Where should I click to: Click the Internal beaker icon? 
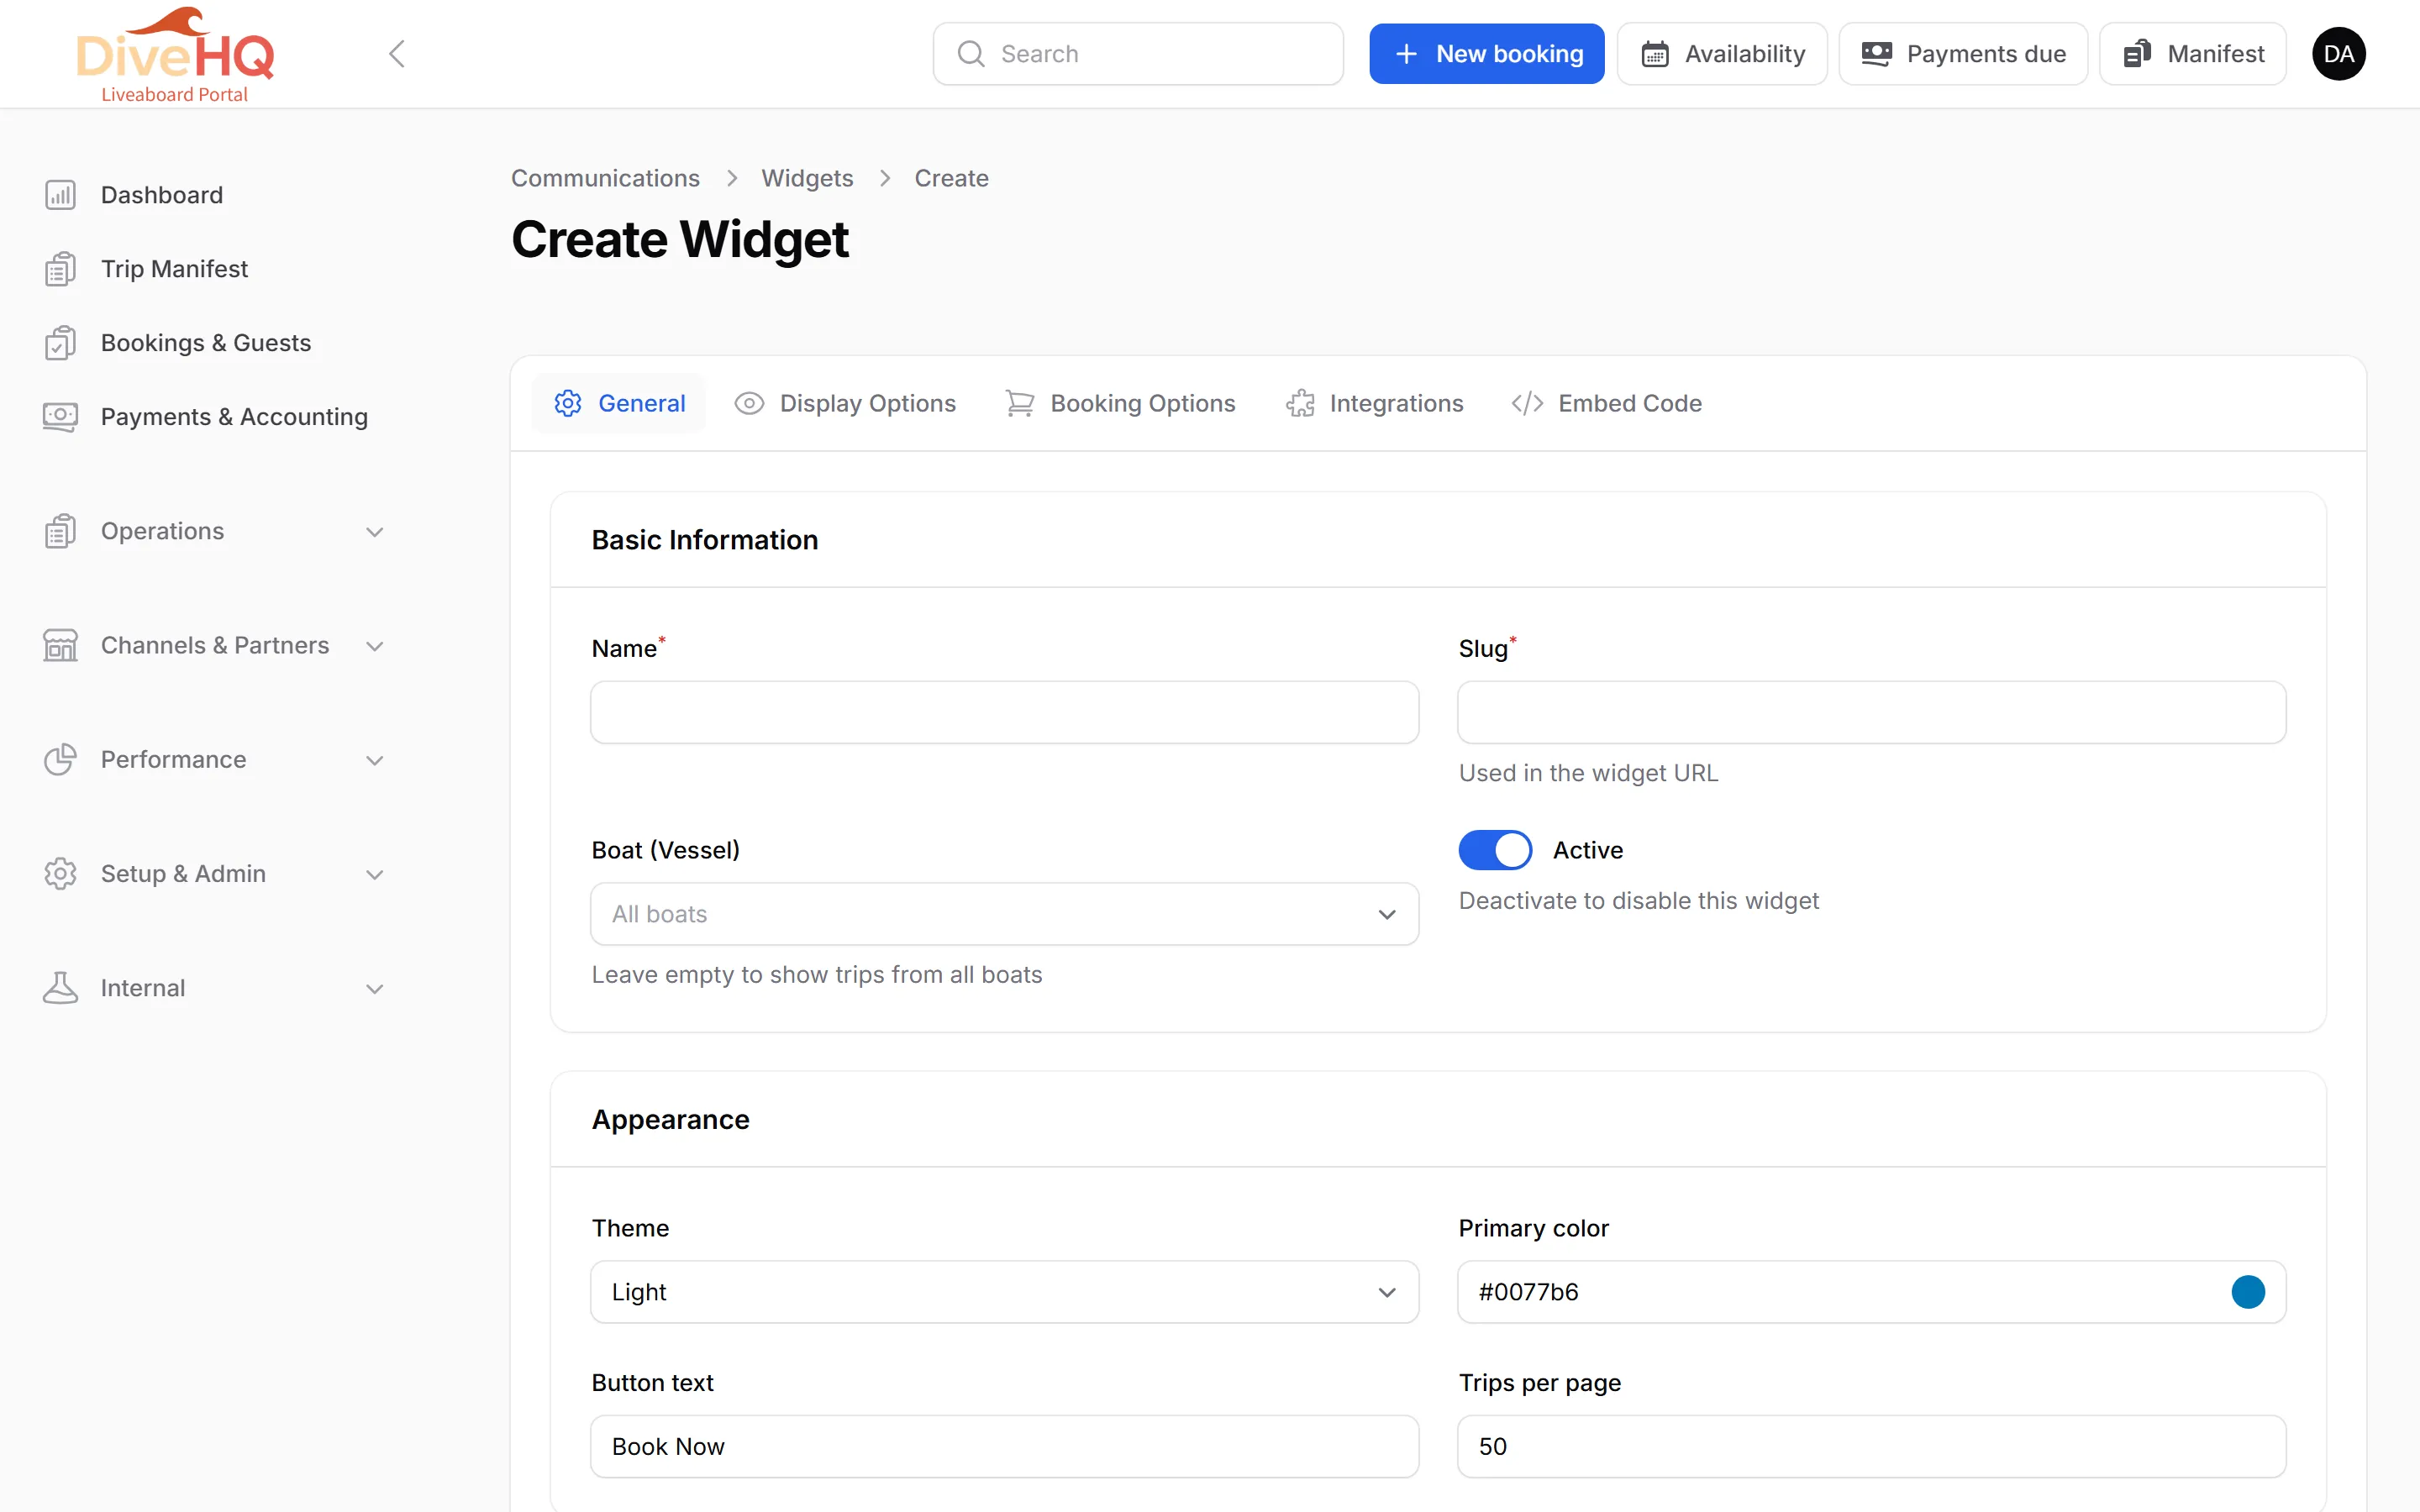pos(60,988)
